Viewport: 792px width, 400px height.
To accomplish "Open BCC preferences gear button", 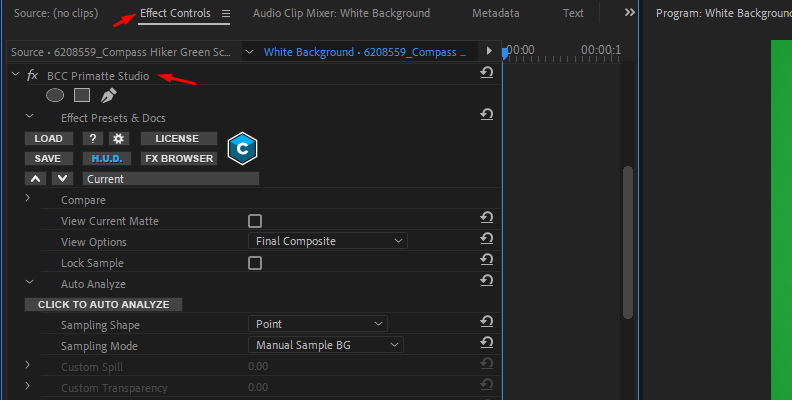I will coord(119,138).
